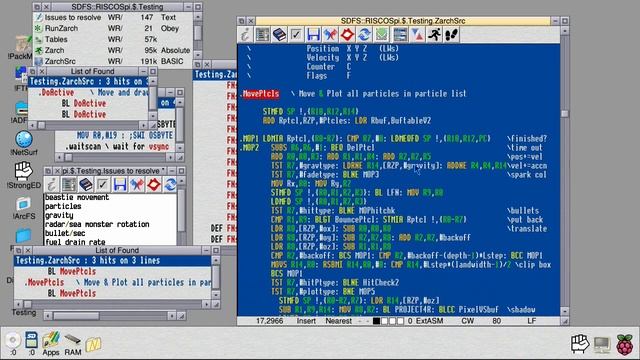Screen dimensions: 640x360
Task: Click the red highlighted .MovePtcls label in code
Action: coord(261,94)
